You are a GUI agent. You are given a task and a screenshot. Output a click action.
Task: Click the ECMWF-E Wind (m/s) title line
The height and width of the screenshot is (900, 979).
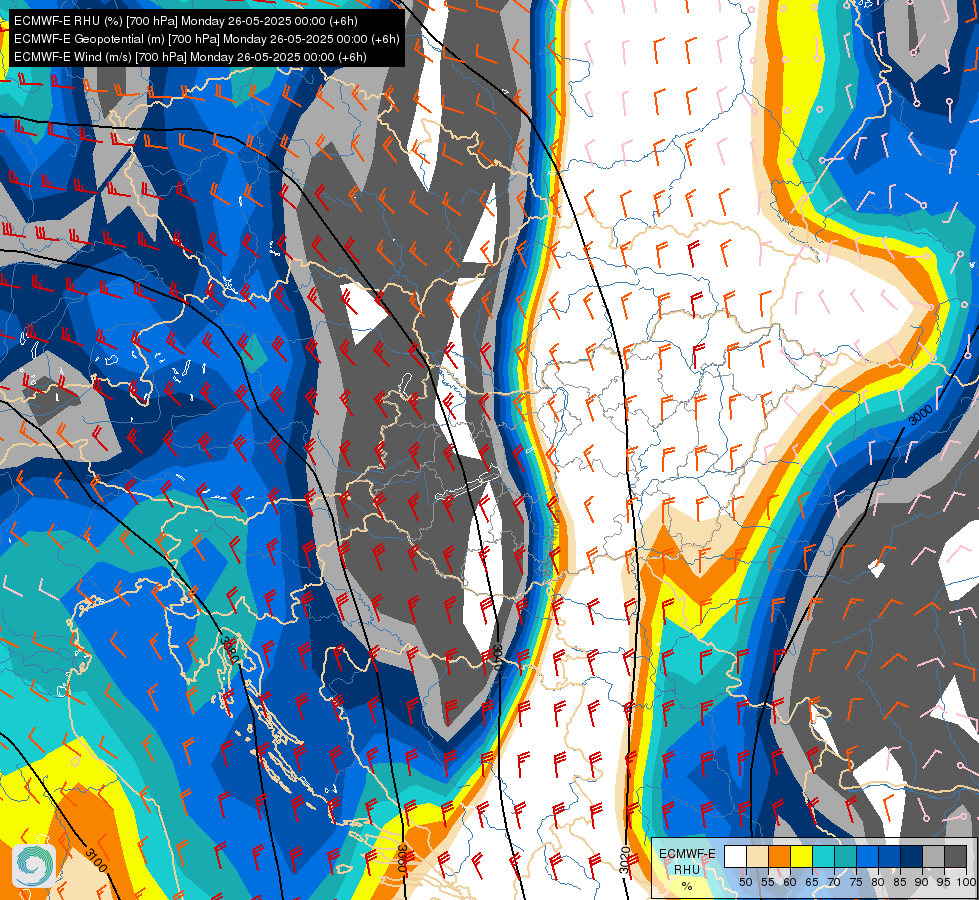(190, 57)
